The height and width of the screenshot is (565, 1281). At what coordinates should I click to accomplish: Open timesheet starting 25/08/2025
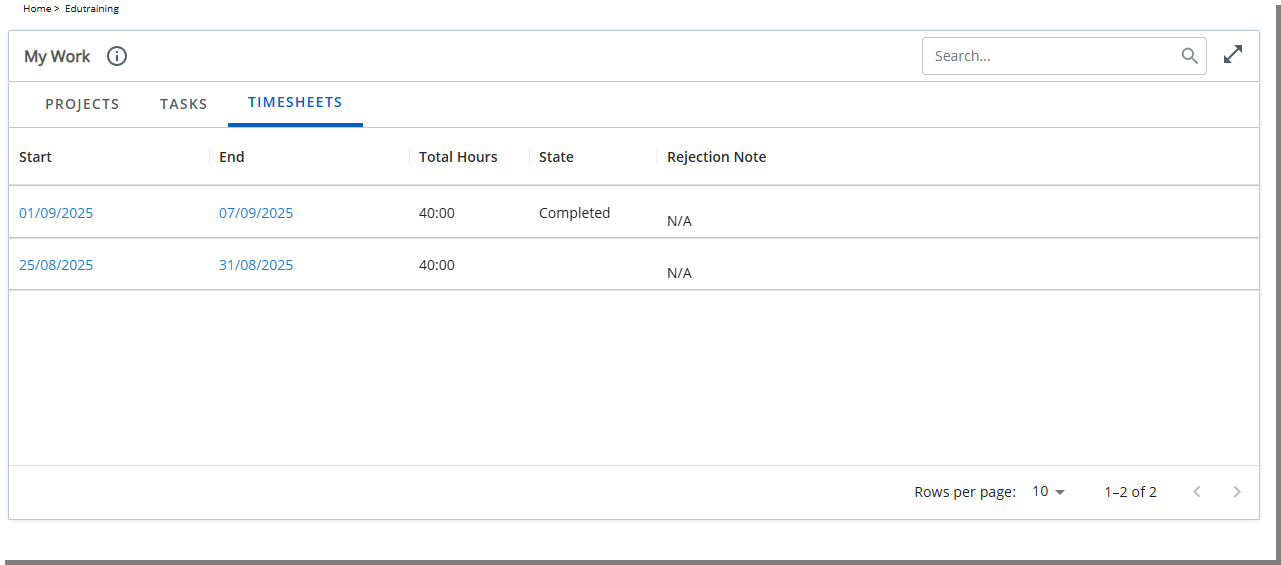coord(56,265)
